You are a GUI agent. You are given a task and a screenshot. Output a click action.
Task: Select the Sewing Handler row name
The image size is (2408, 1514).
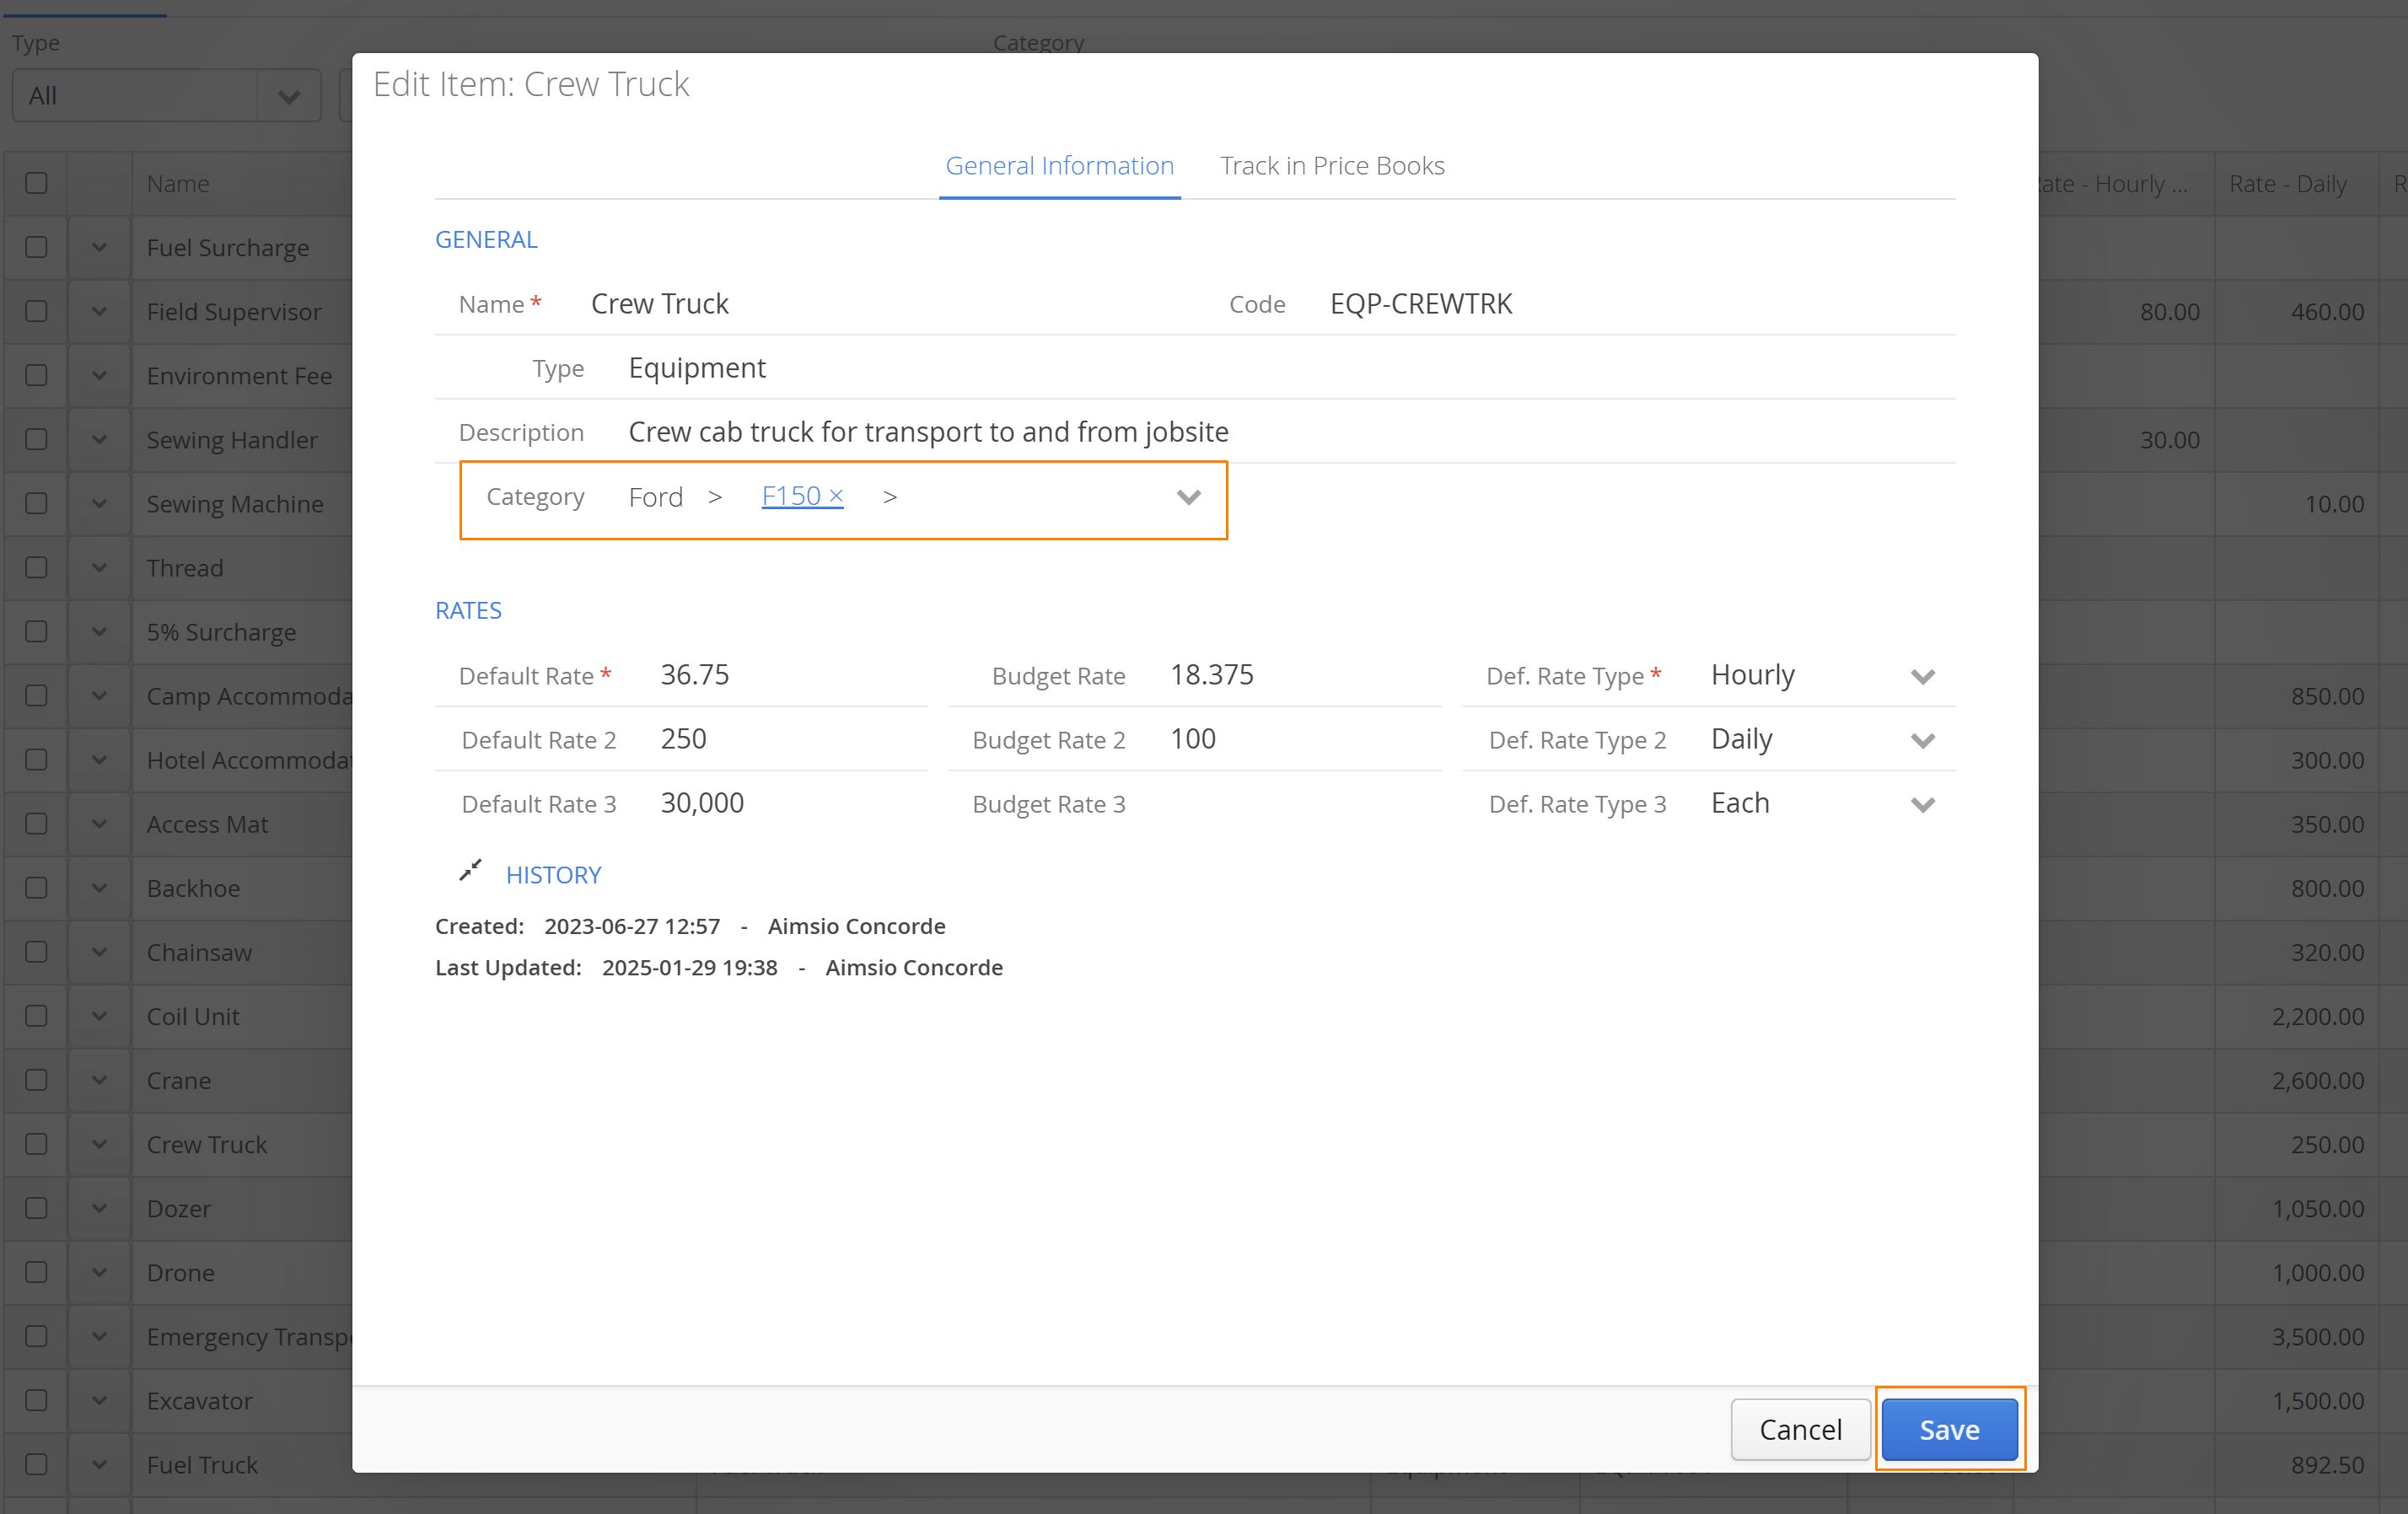[x=232, y=440]
